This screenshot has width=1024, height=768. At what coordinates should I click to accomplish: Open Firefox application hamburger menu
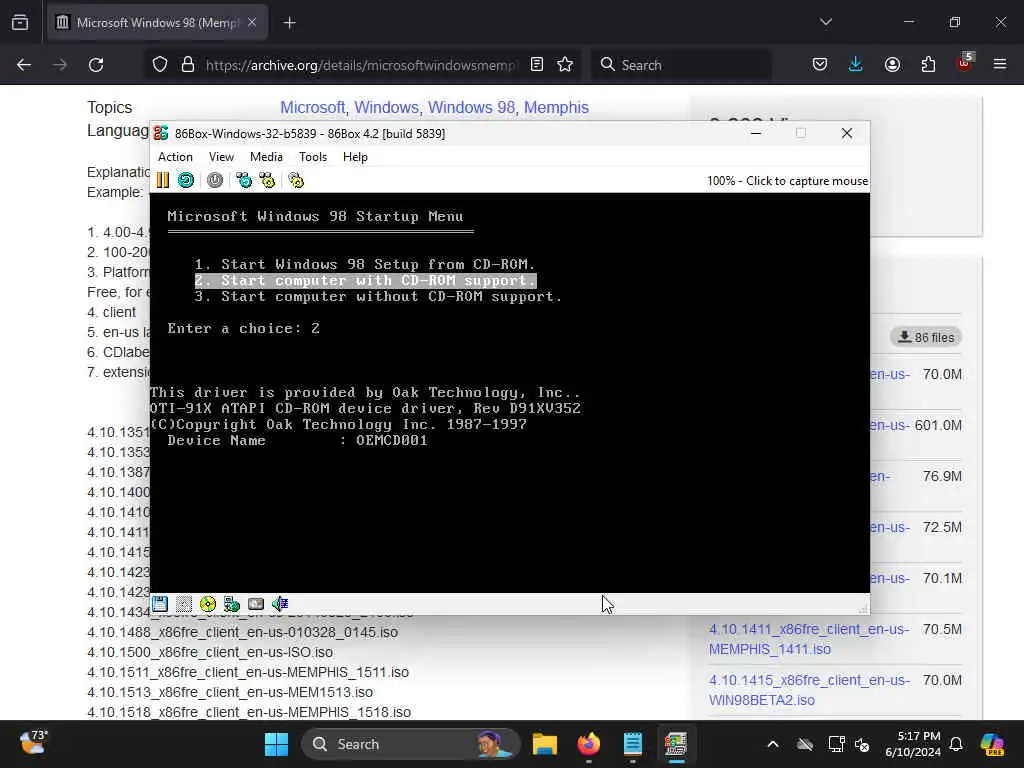[x=1000, y=65]
